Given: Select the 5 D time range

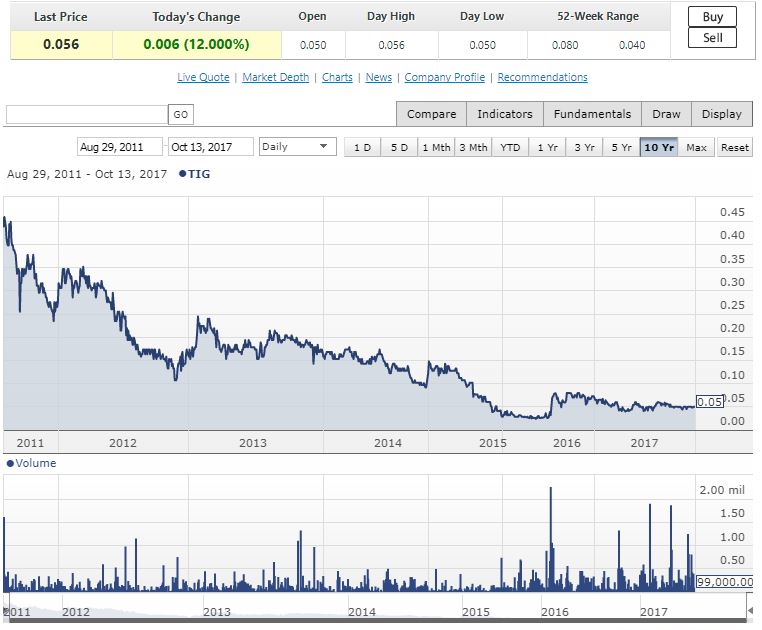Looking at the screenshot, I should 399,147.
